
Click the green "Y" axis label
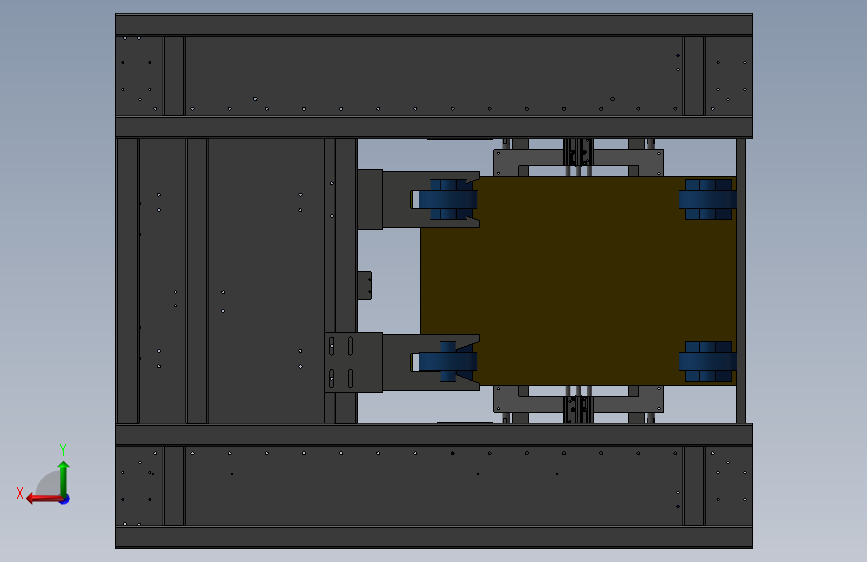pyautogui.click(x=63, y=450)
